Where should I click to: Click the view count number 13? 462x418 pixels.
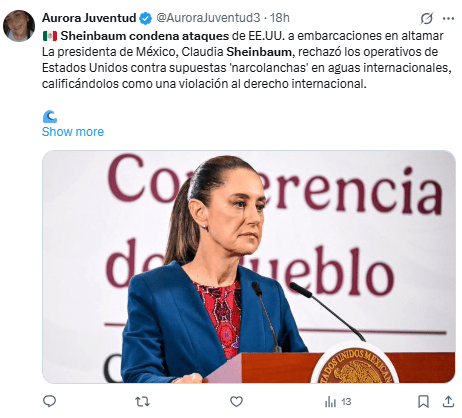tap(346, 402)
